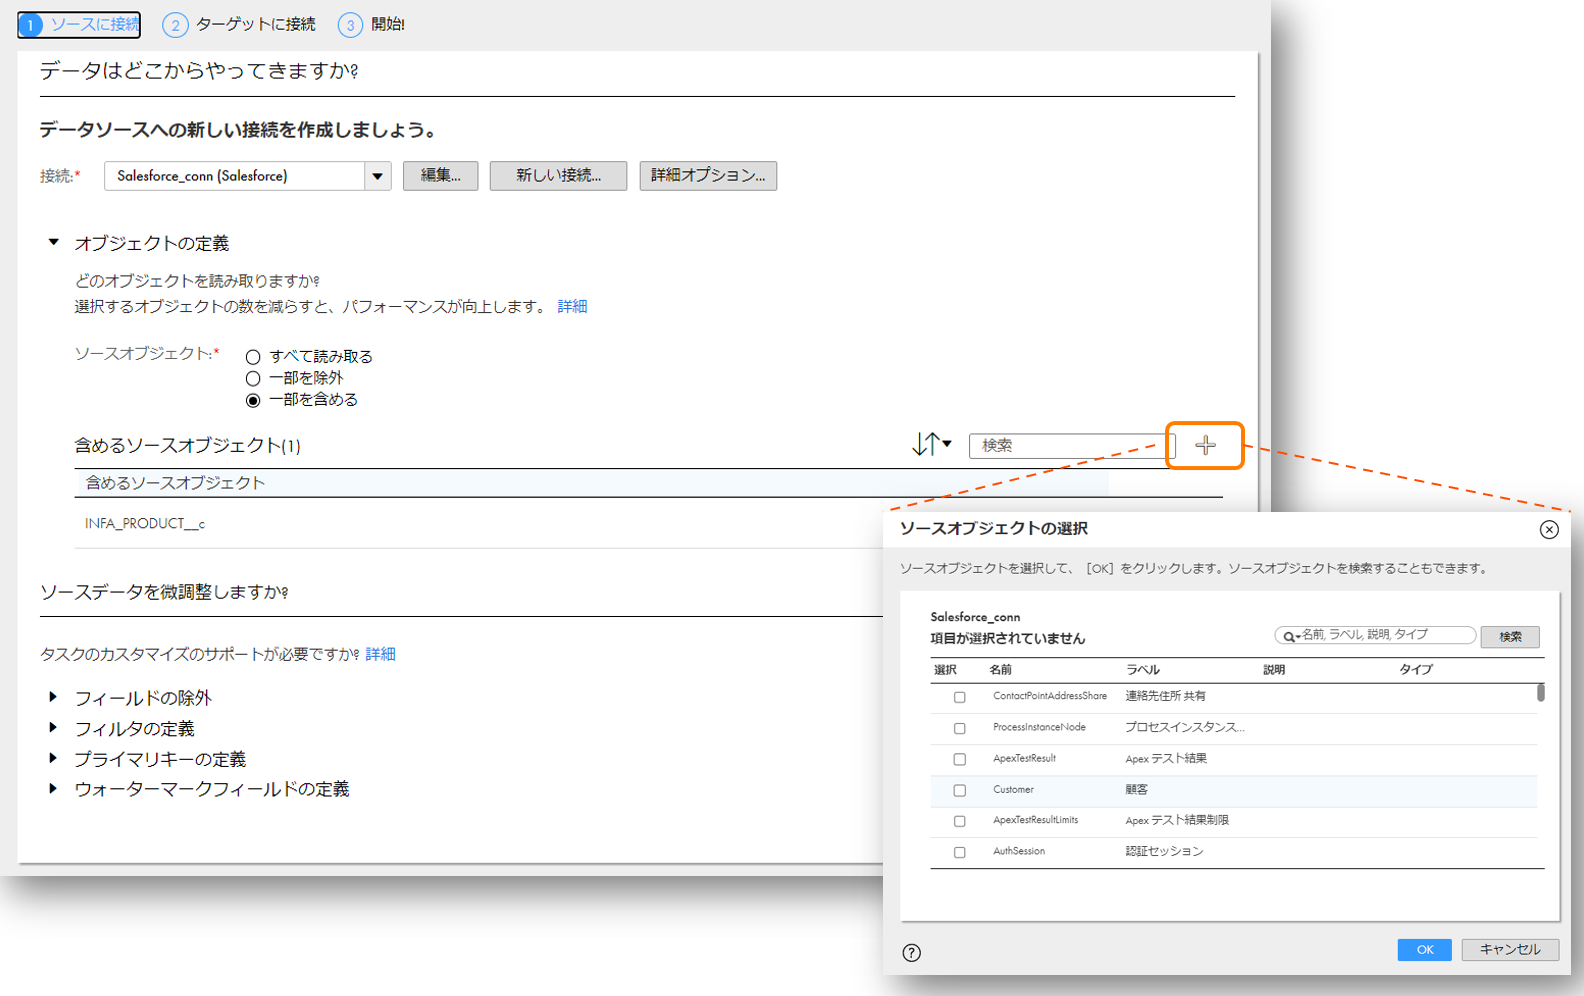This screenshot has height=996, width=1584.
Task: Close the source object selection dialog
Action: [1549, 530]
